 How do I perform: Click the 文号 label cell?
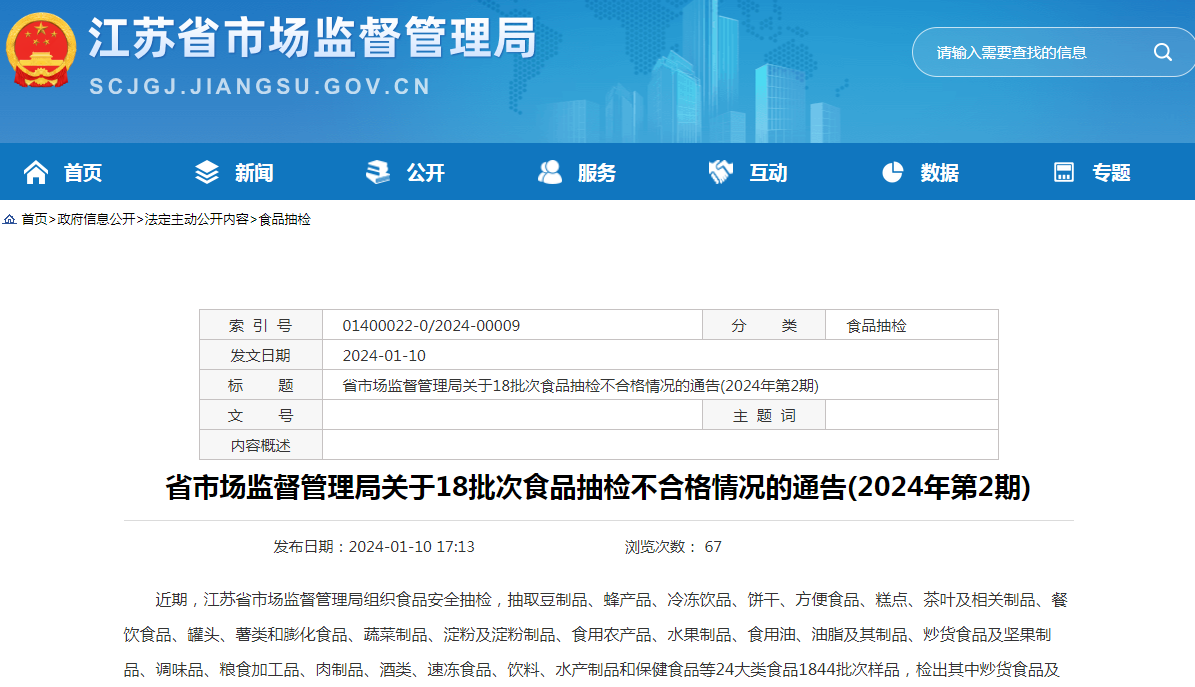point(261,415)
